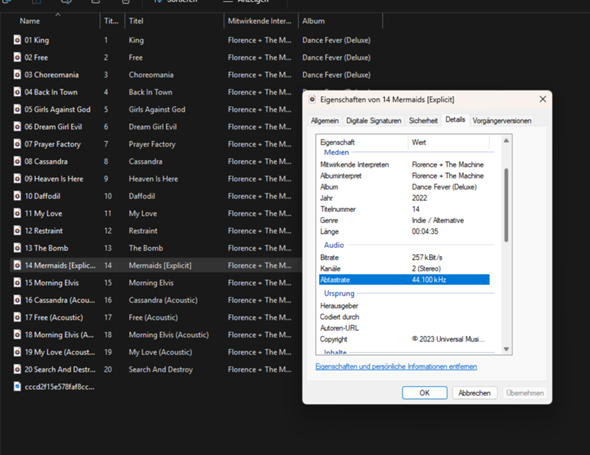Click Eigenschaften und persönliche Informationen entfernen link
This screenshot has height=455, width=590.
click(396, 367)
